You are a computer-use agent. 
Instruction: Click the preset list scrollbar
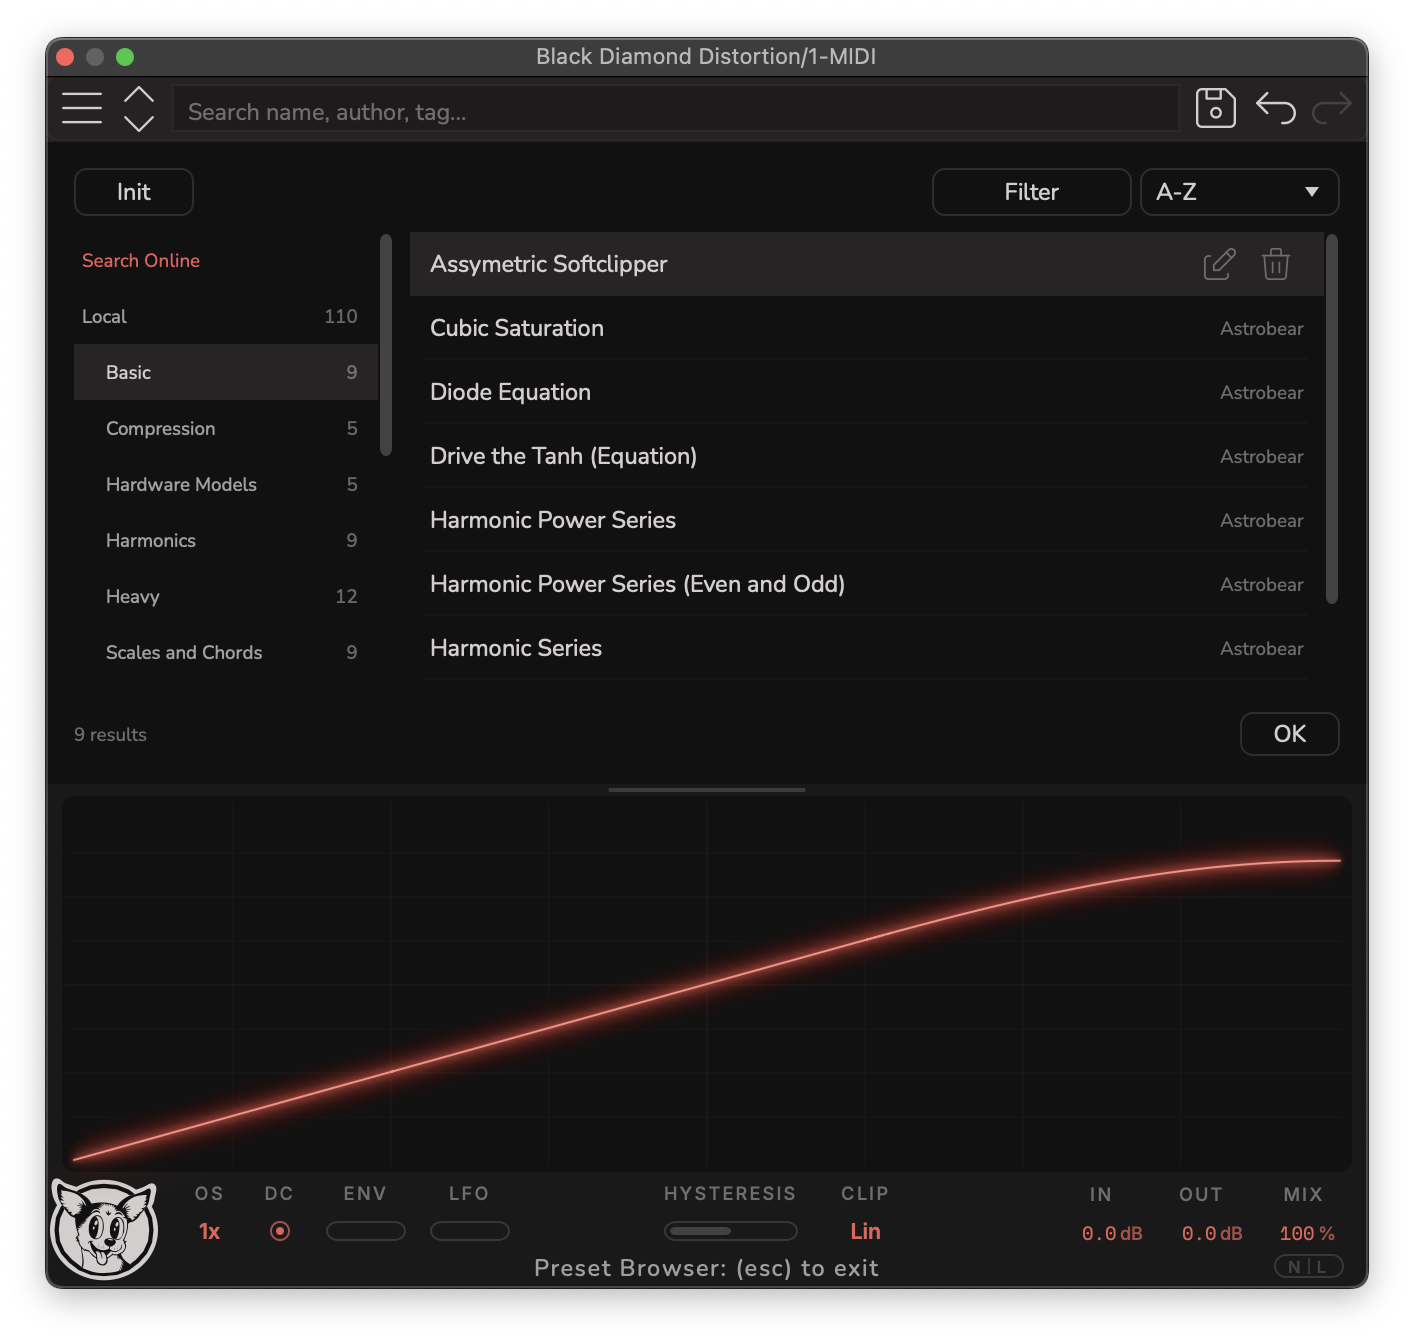pos(1332,419)
